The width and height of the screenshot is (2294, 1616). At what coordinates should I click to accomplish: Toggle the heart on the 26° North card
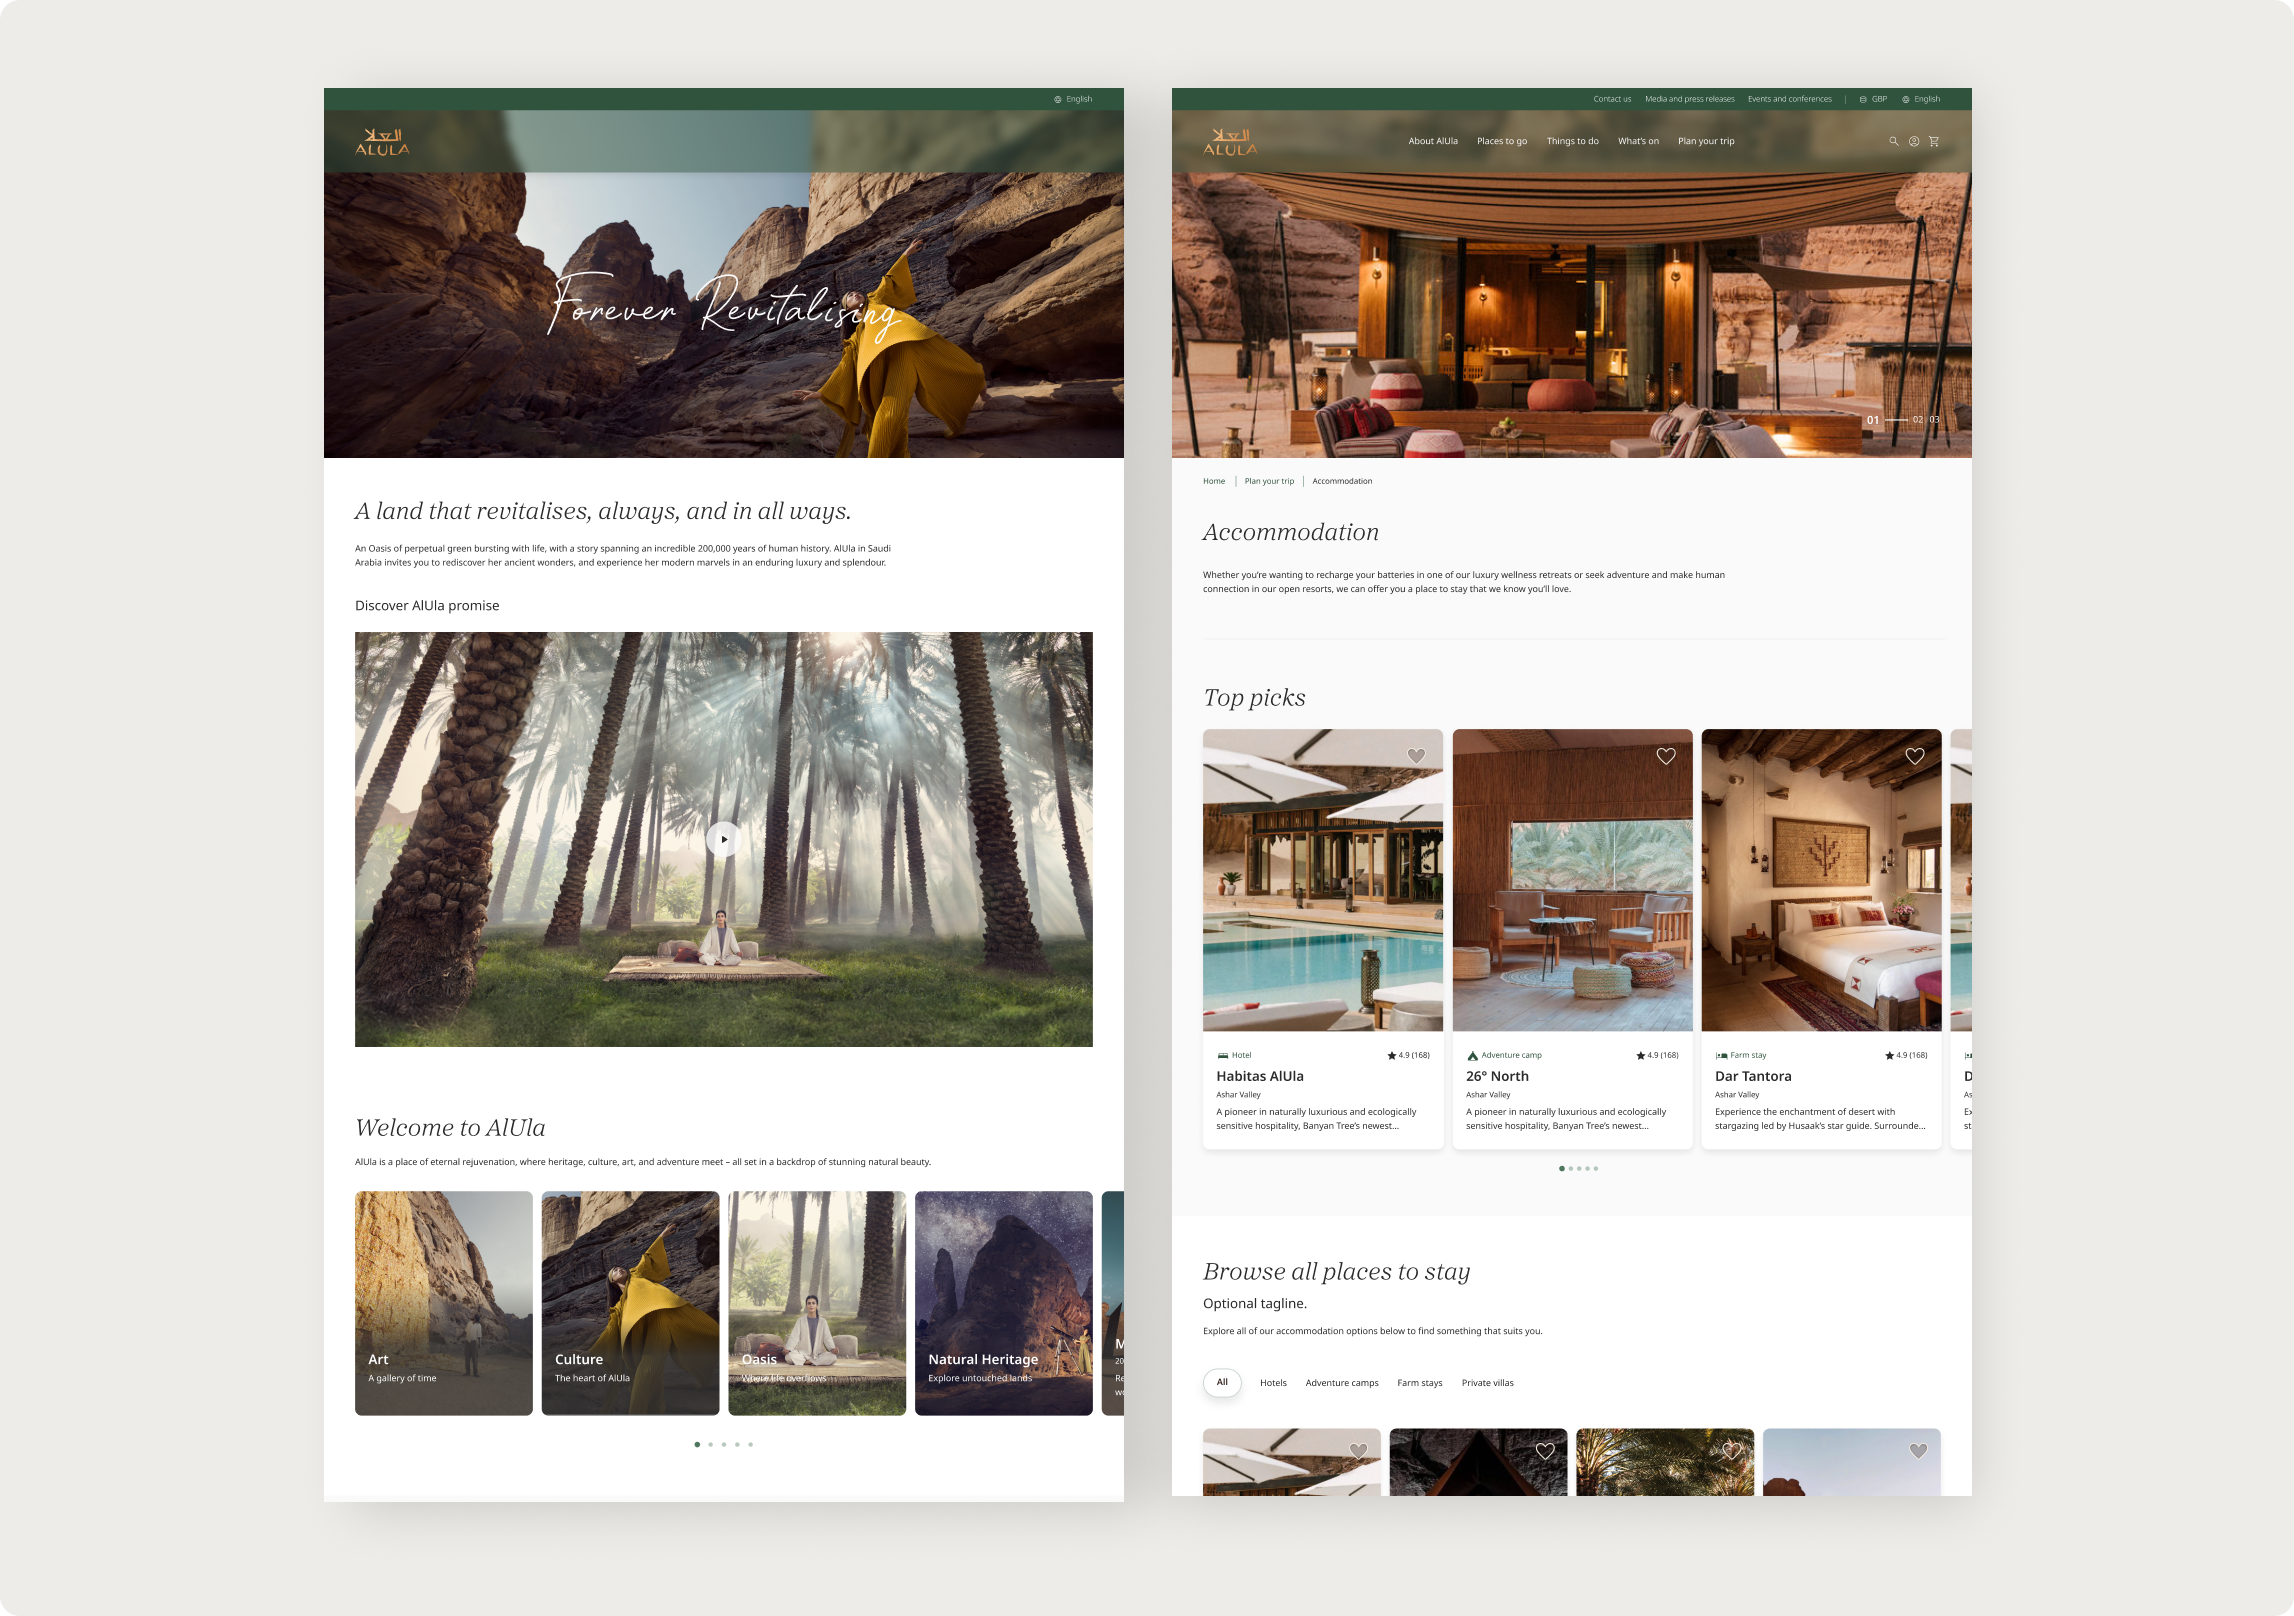[1665, 756]
